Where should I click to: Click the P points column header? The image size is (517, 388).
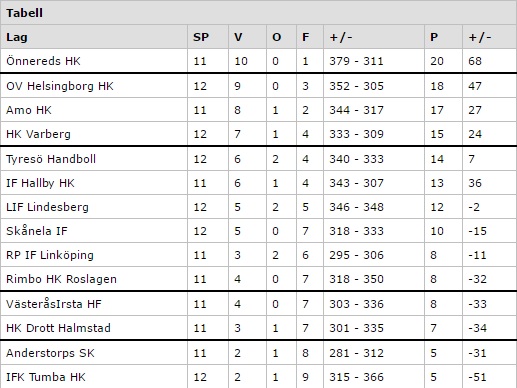pyautogui.click(x=434, y=37)
